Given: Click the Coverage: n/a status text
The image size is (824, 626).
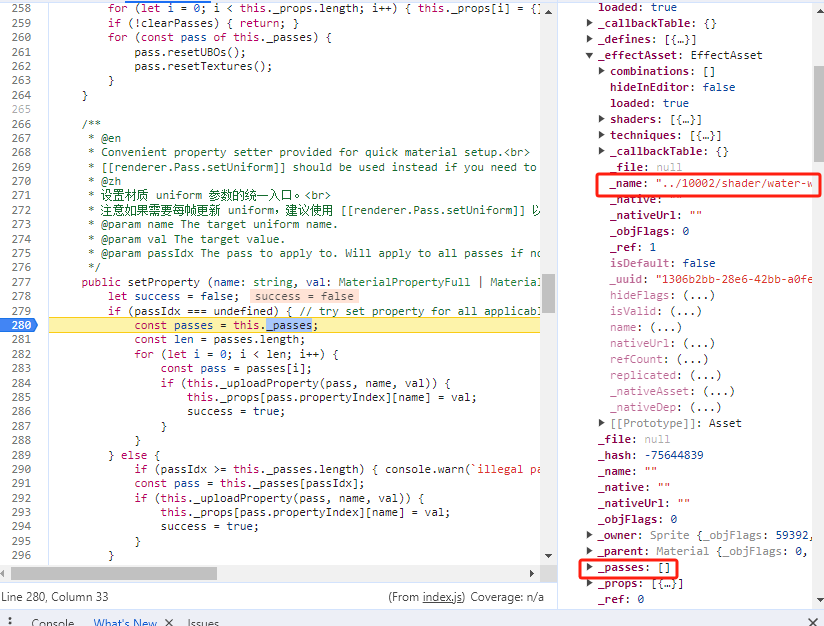Looking at the screenshot, I should [x=507, y=597].
